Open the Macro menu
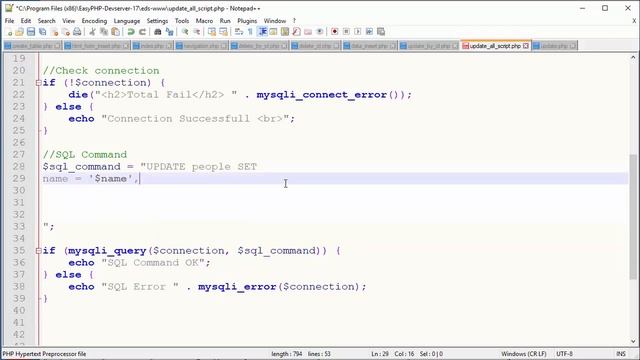This screenshot has height=360, width=640. (x=204, y=21)
